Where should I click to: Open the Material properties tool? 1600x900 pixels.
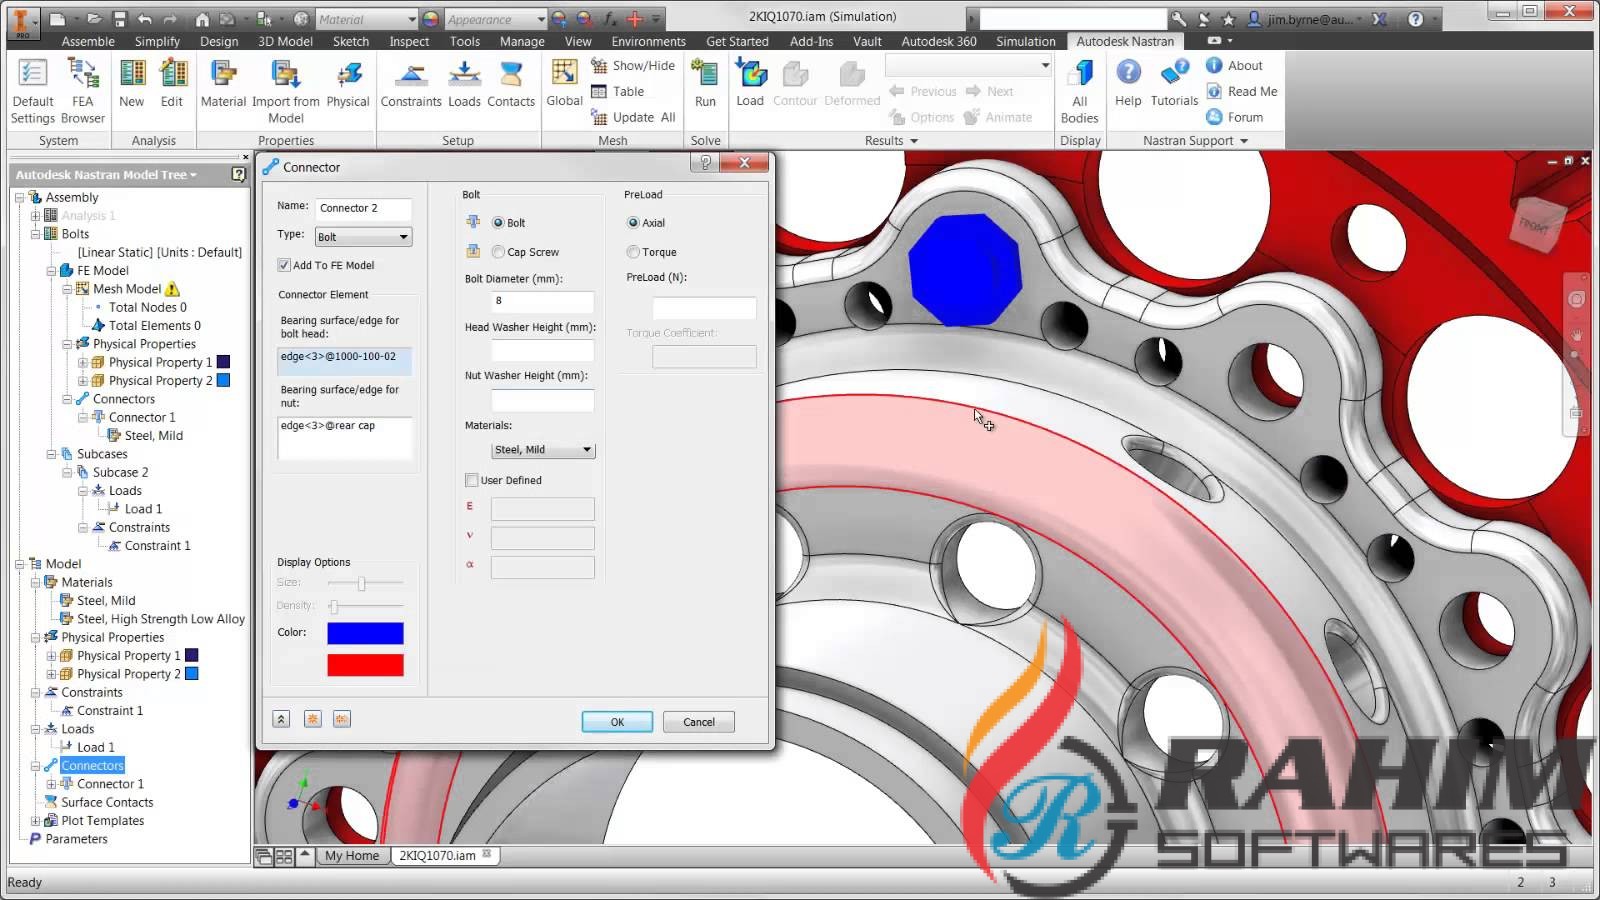[223, 83]
